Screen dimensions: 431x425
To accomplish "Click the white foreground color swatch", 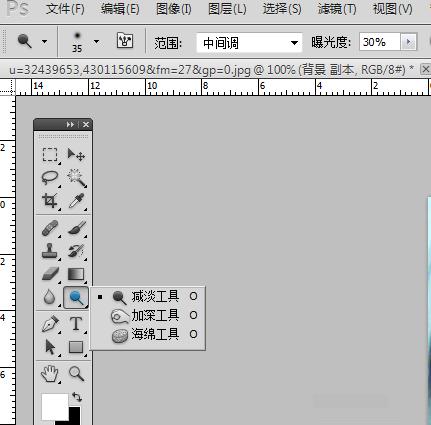I will click(x=54, y=406).
